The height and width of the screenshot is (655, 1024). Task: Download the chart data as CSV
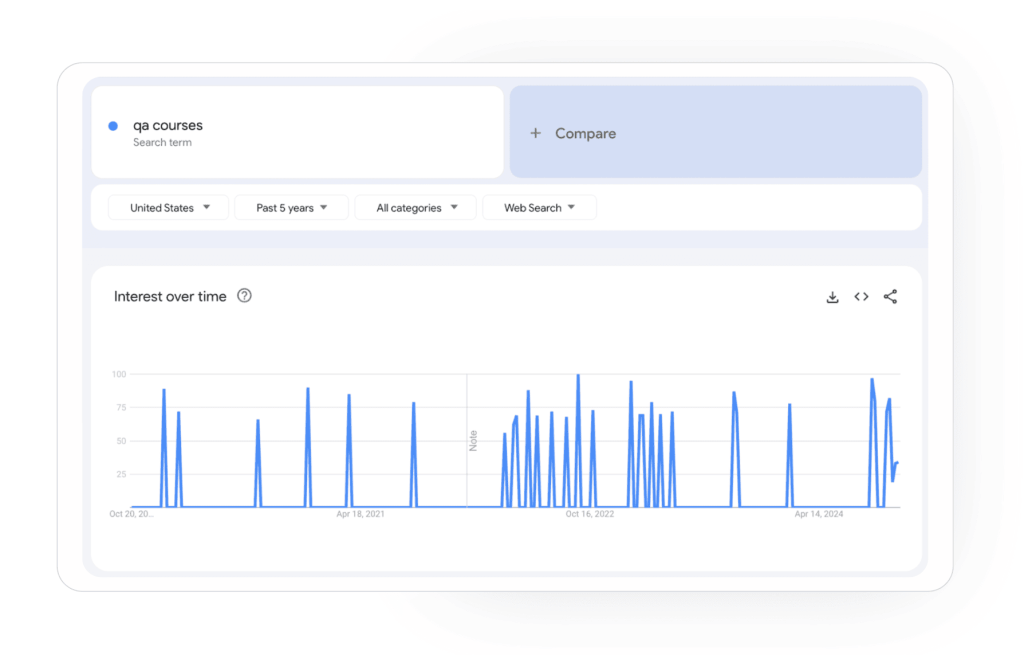pos(832,297)
